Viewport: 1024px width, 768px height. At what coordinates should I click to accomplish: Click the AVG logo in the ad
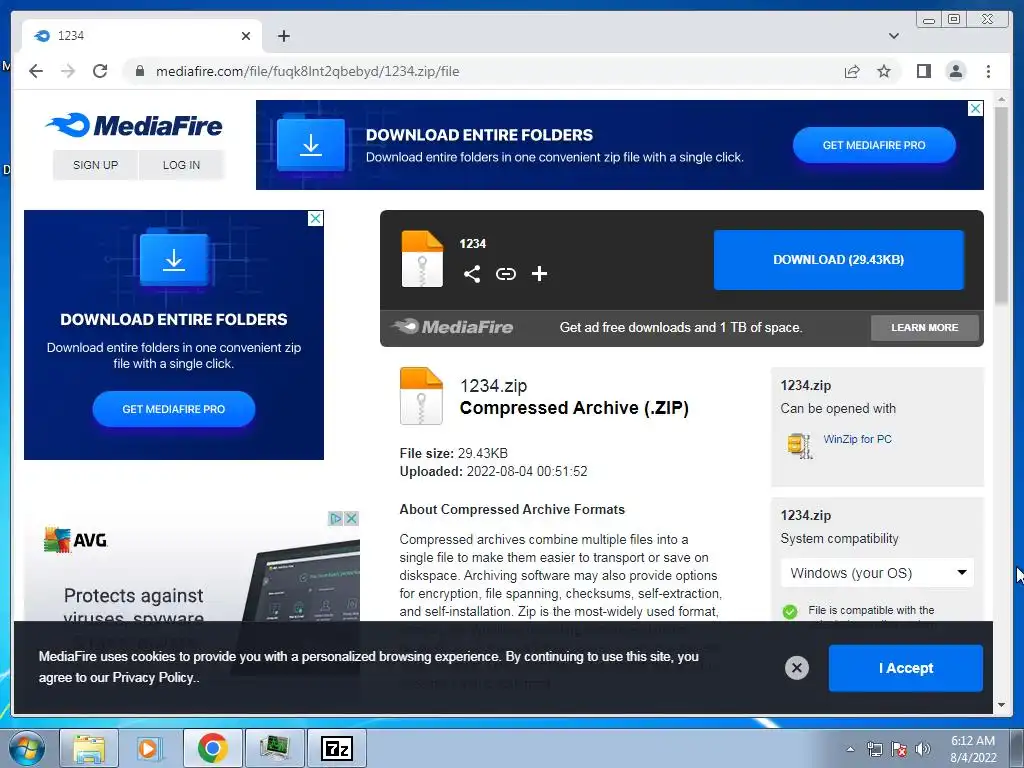75,540
